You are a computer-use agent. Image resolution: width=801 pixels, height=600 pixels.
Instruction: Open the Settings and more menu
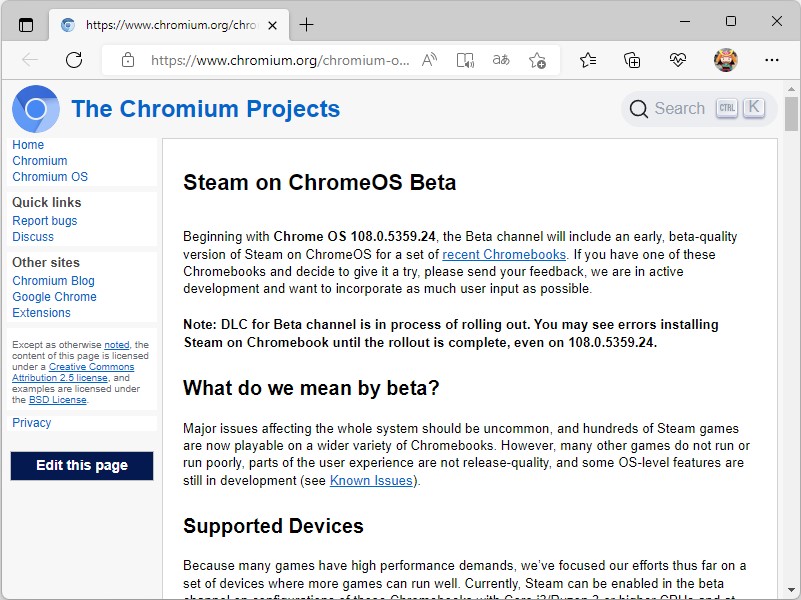click(x=772, y=60)
